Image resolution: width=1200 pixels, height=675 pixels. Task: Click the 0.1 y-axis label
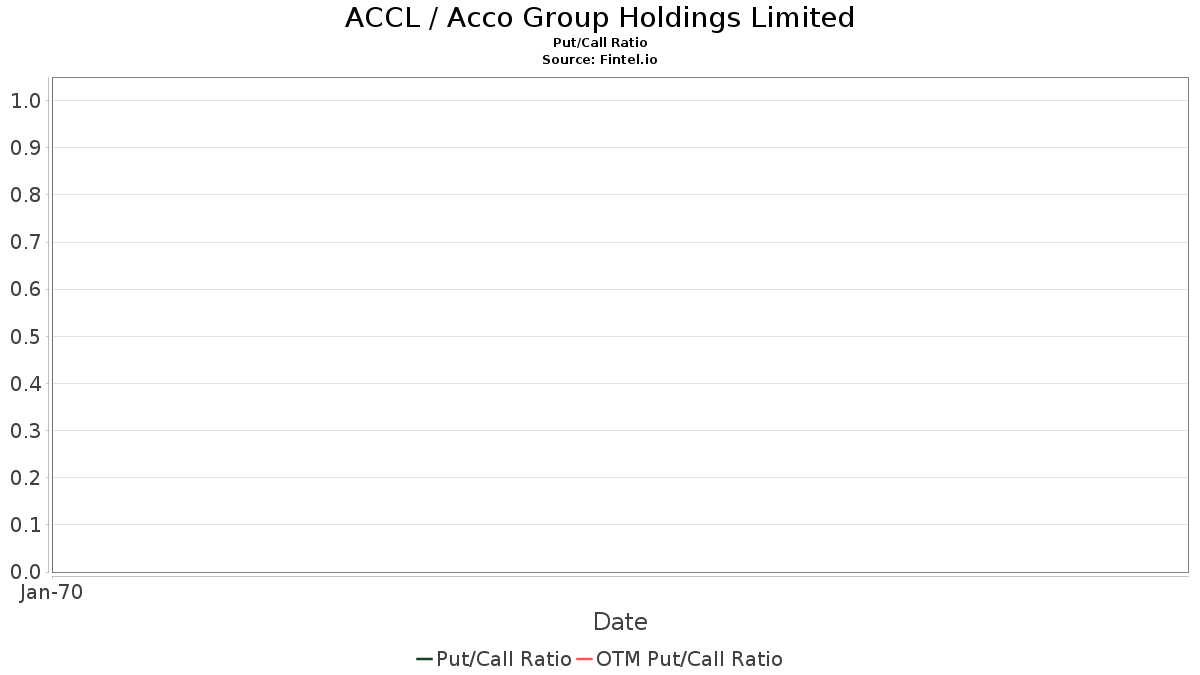point(25,525)
